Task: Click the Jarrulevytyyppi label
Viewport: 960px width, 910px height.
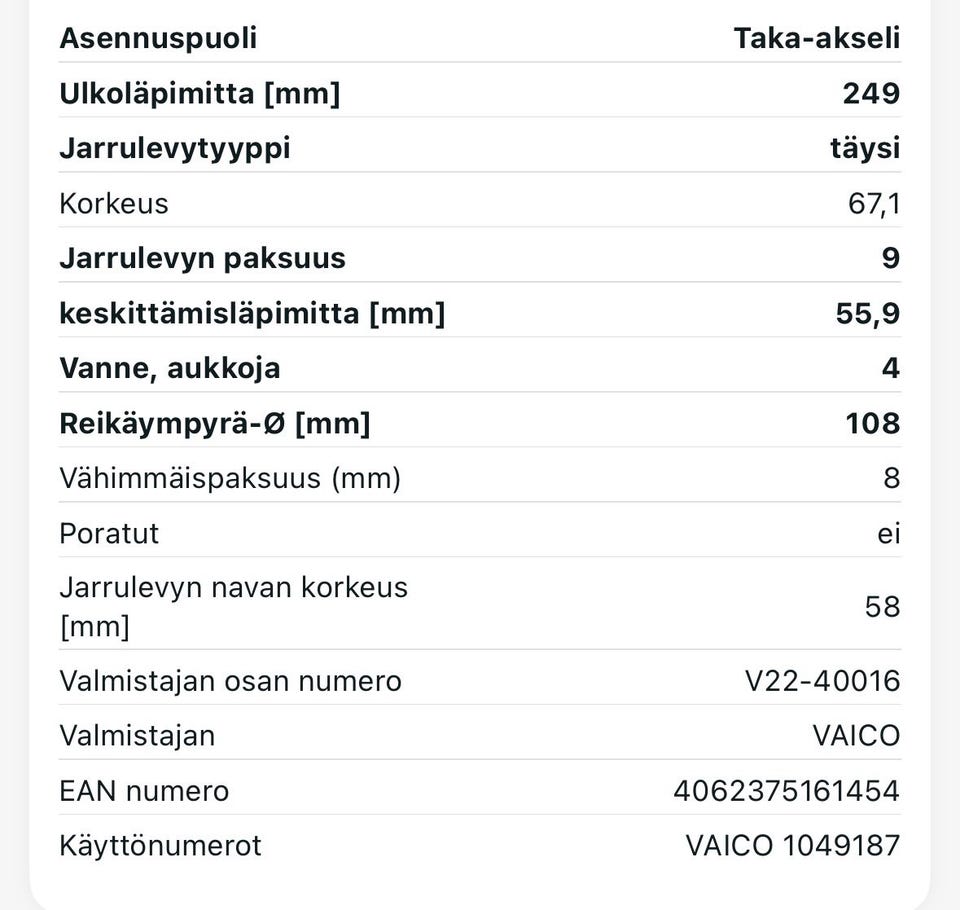Action: (x=174, y=148)
